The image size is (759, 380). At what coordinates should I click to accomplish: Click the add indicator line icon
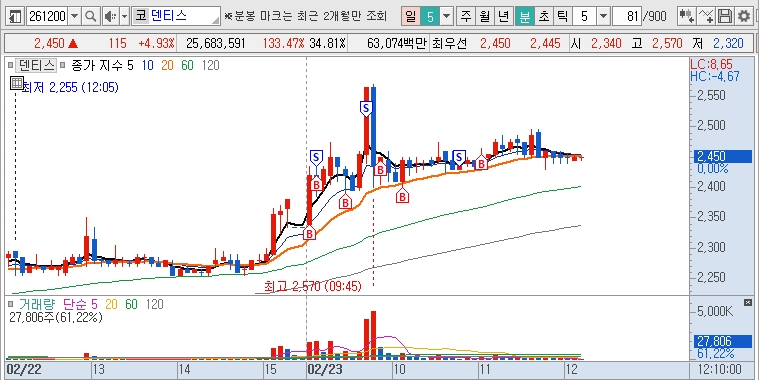[706, 17]
